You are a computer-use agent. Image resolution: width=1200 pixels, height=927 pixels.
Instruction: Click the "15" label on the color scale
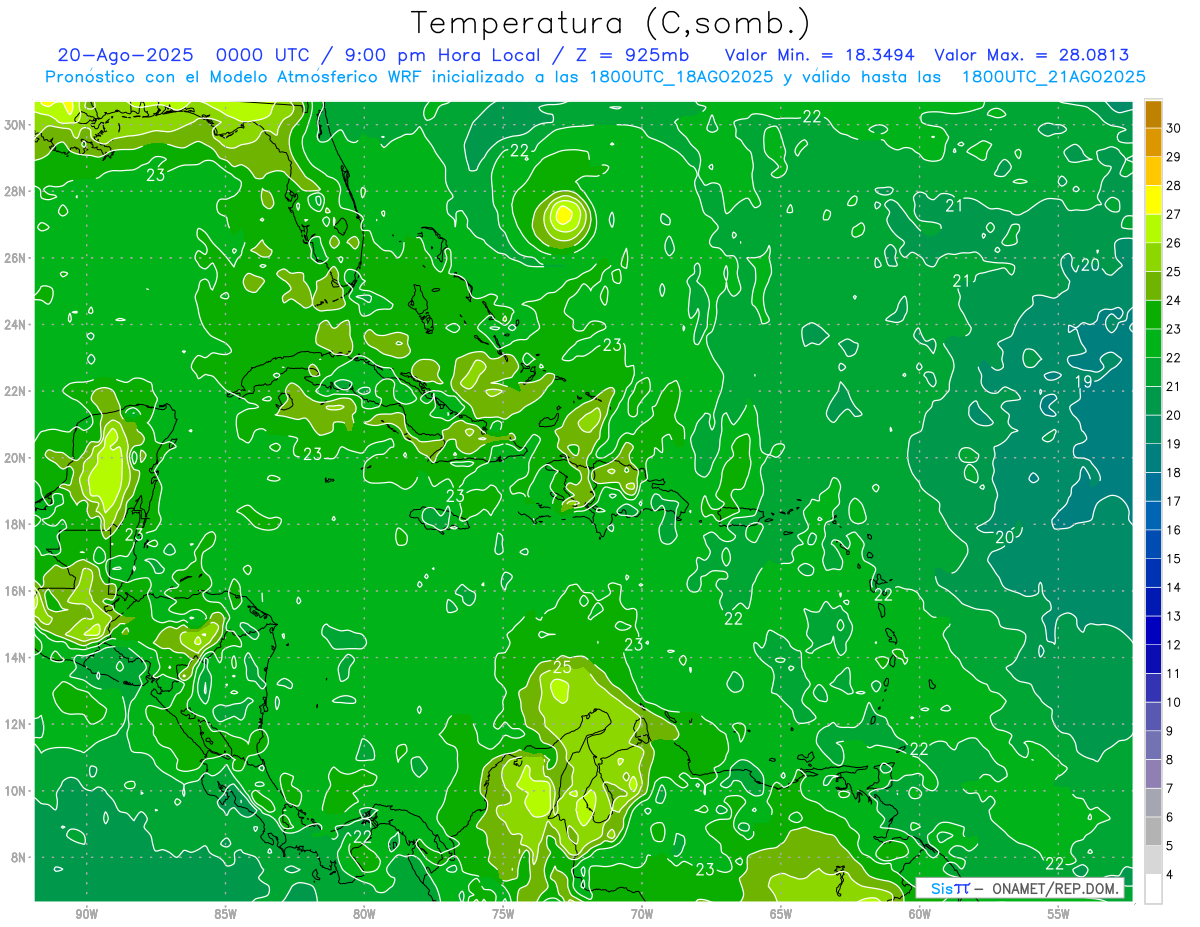click(x=1174, y=559)
